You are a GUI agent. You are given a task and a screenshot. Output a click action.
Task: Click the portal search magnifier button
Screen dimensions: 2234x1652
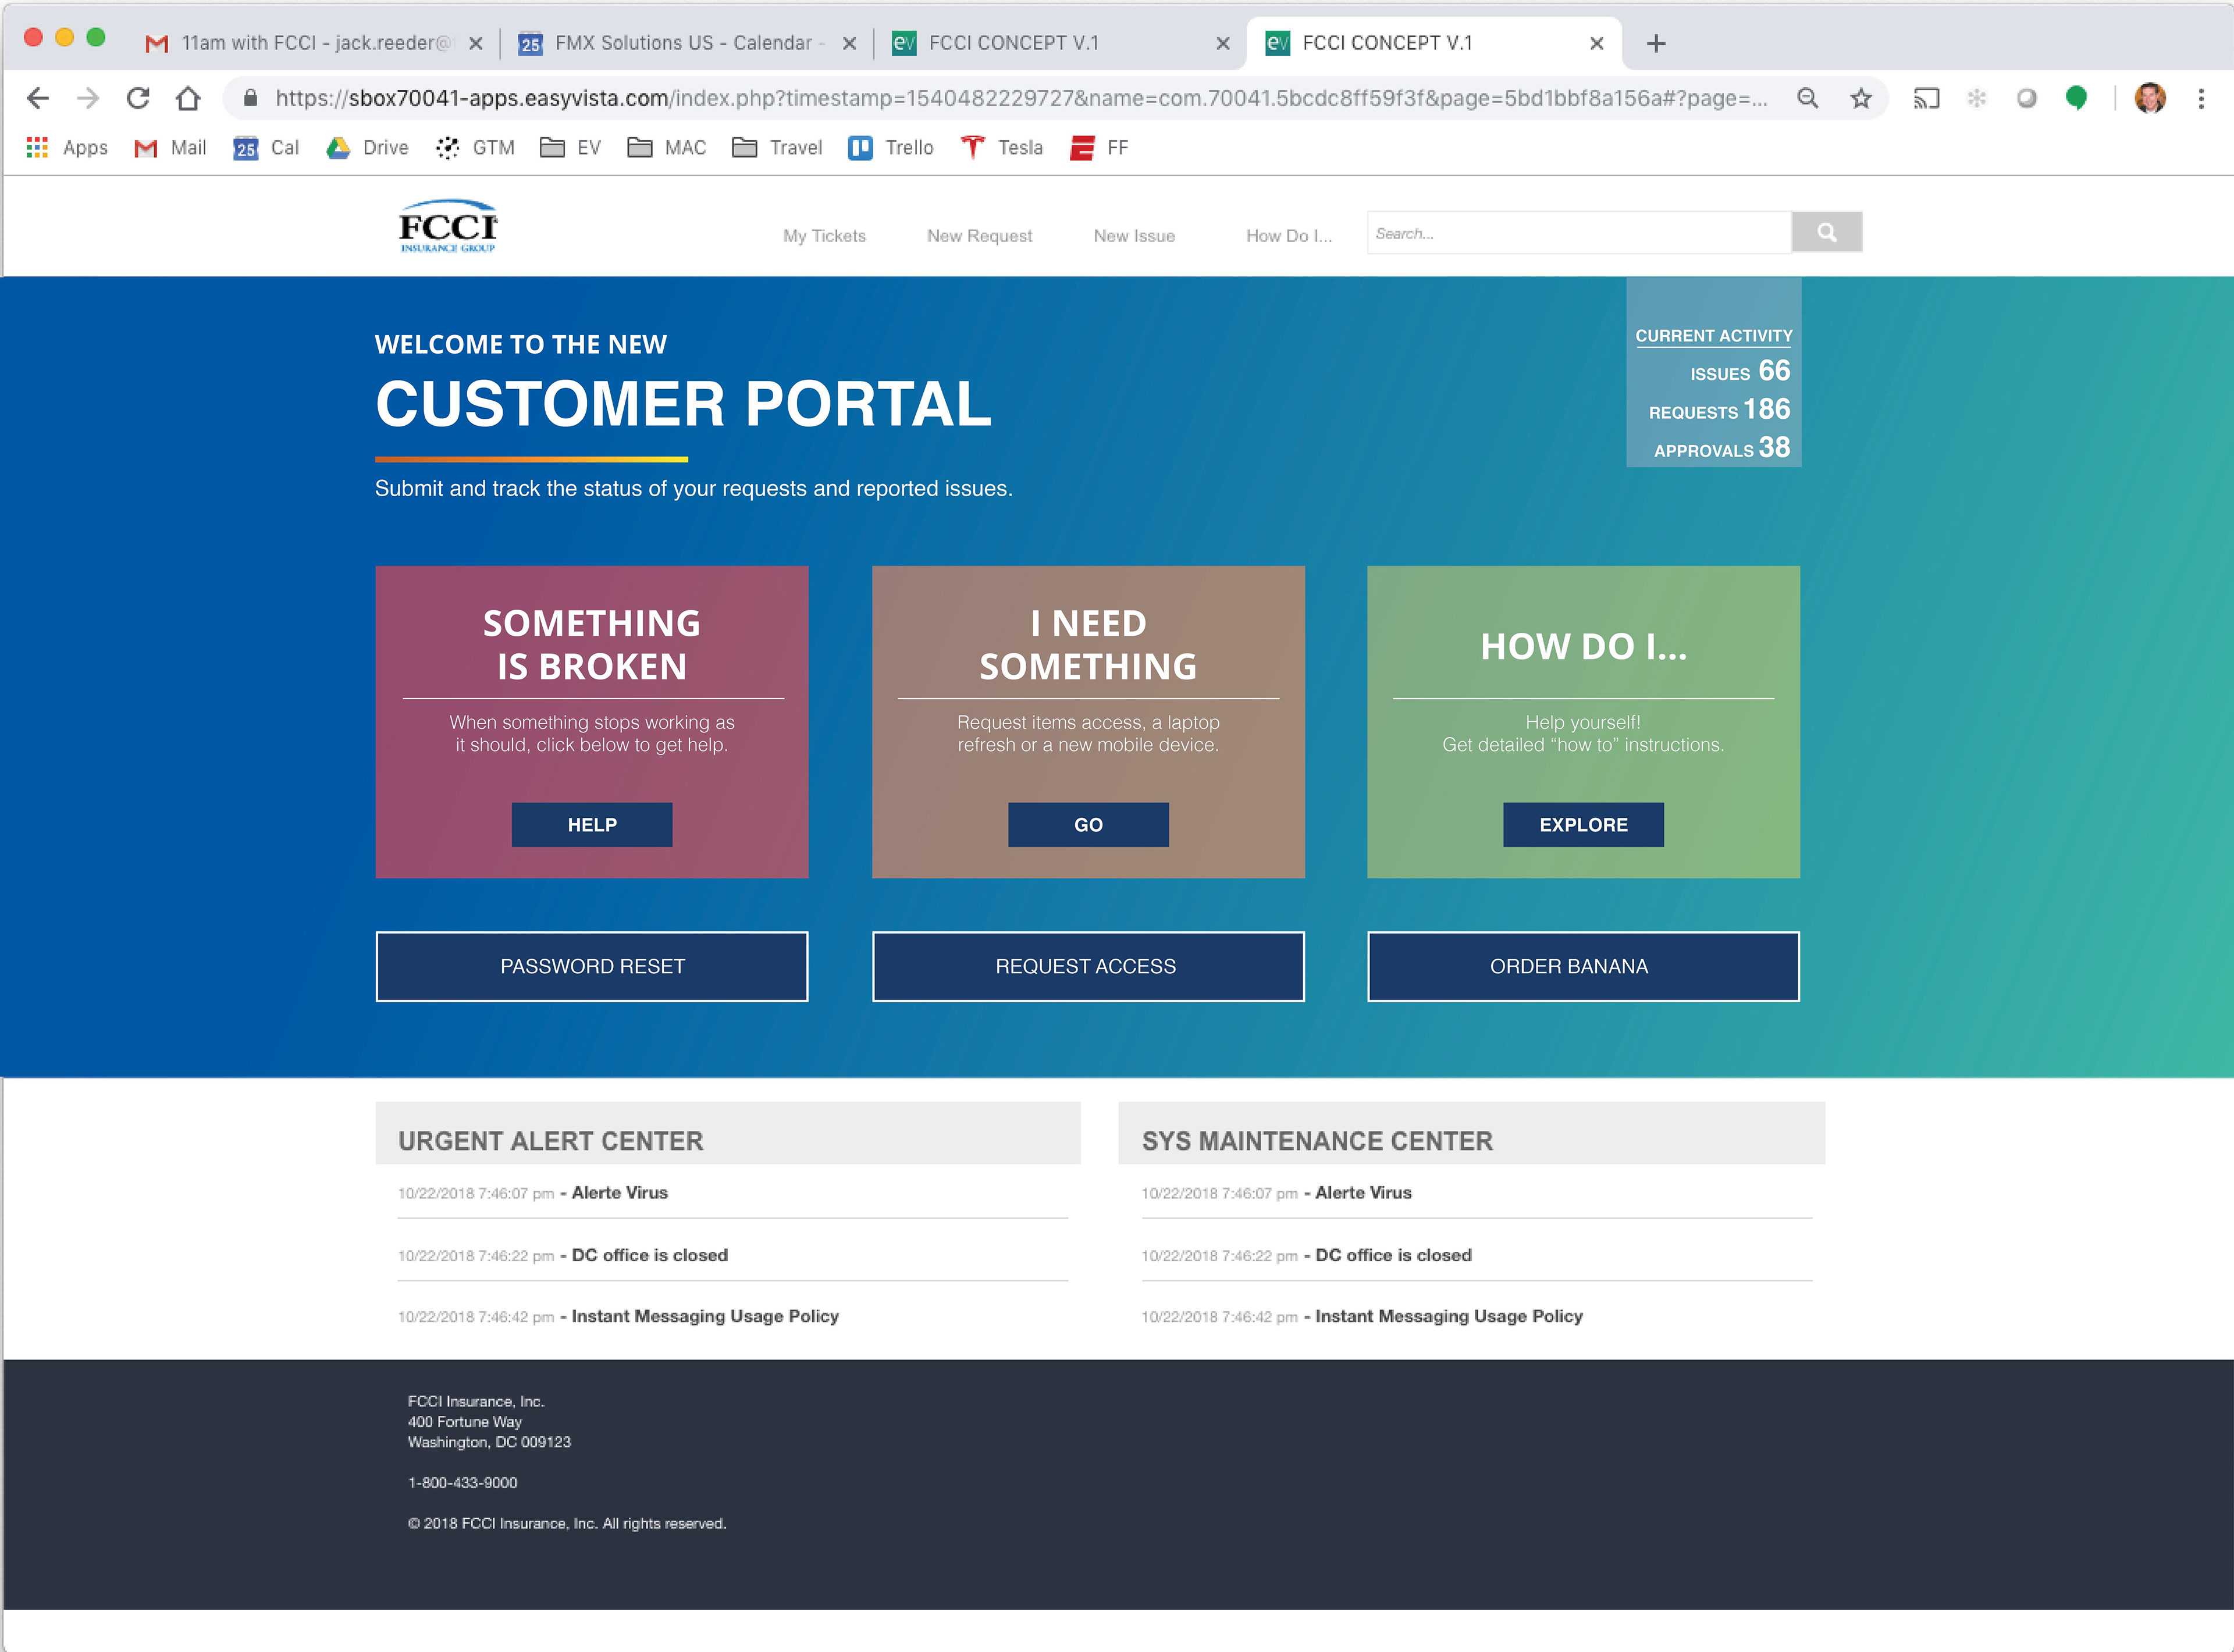click(x=1825, y=233)
